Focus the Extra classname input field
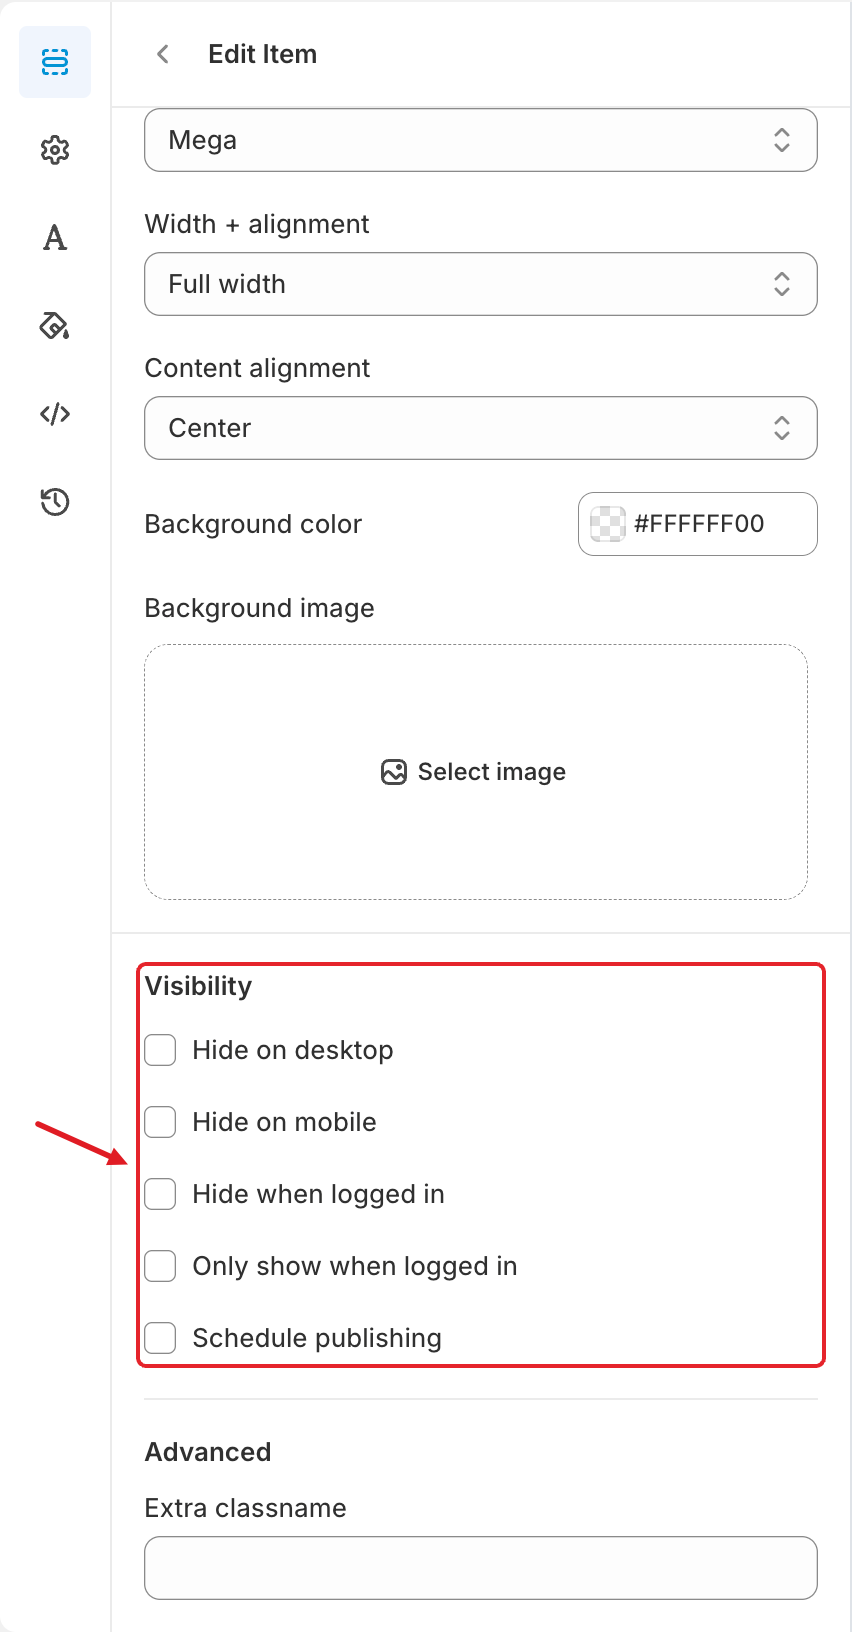Viewport: 852px width, 1632px height. (481, 1568)
